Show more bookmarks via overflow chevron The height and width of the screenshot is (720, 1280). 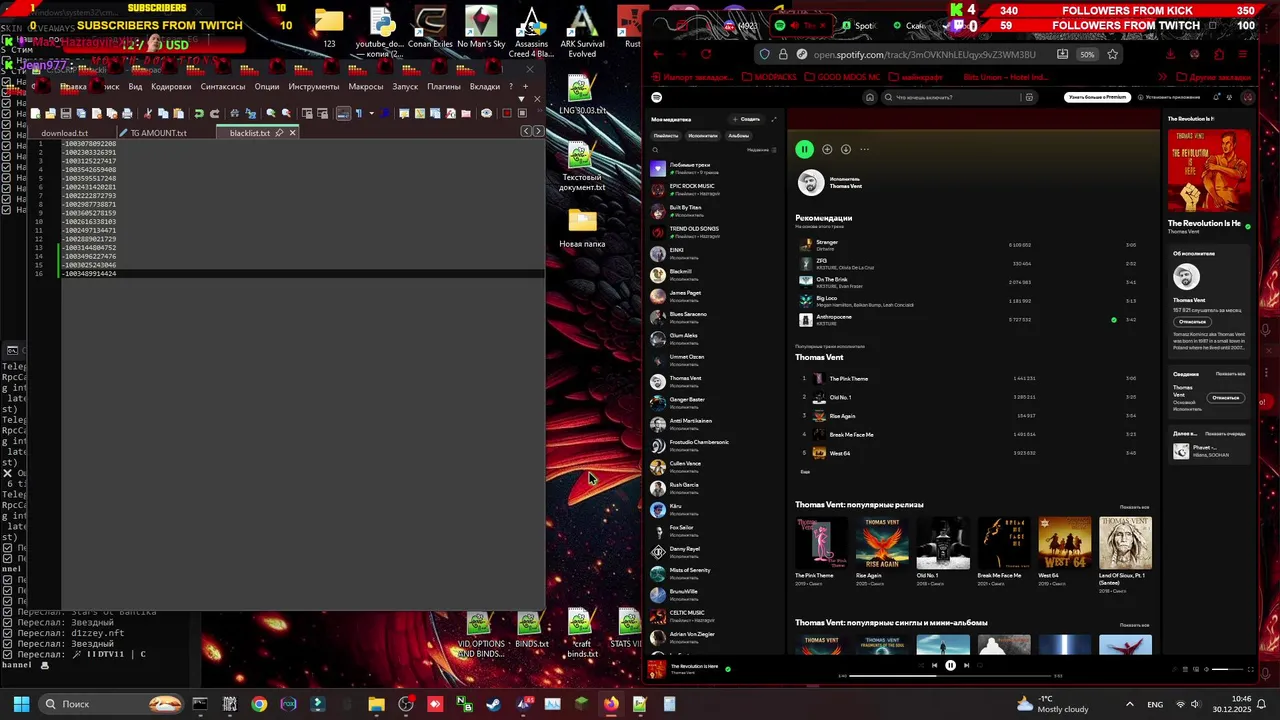[x=1162, y=77]
